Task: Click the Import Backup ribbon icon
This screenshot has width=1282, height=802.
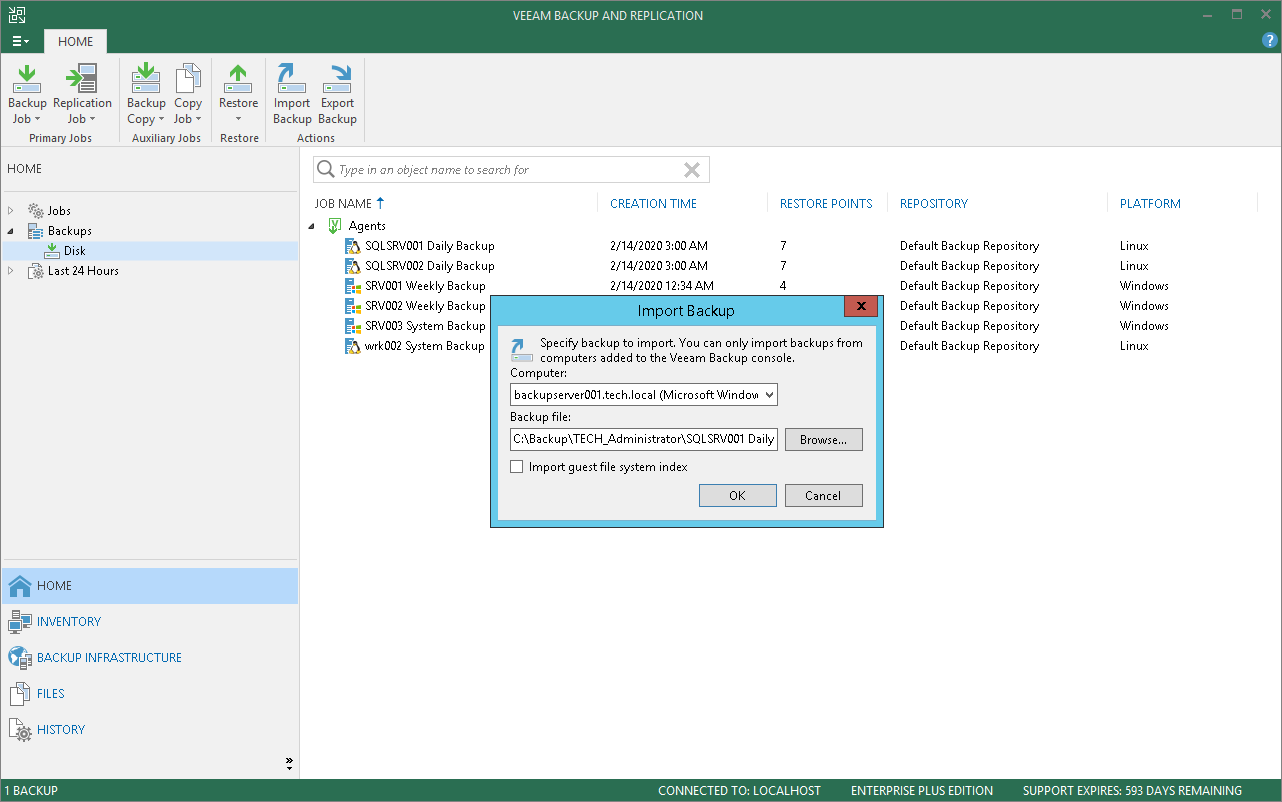Action: 292,95
